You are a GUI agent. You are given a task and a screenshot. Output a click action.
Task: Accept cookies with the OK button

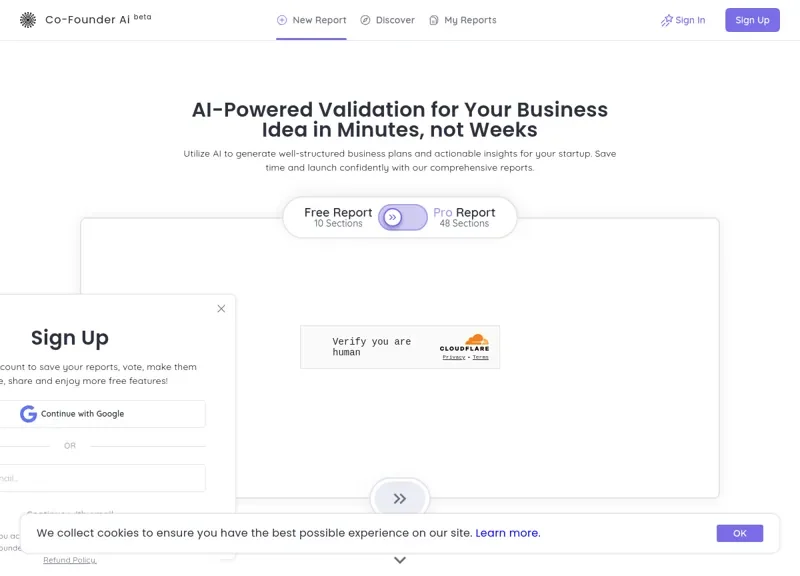[x=739, y=533]
